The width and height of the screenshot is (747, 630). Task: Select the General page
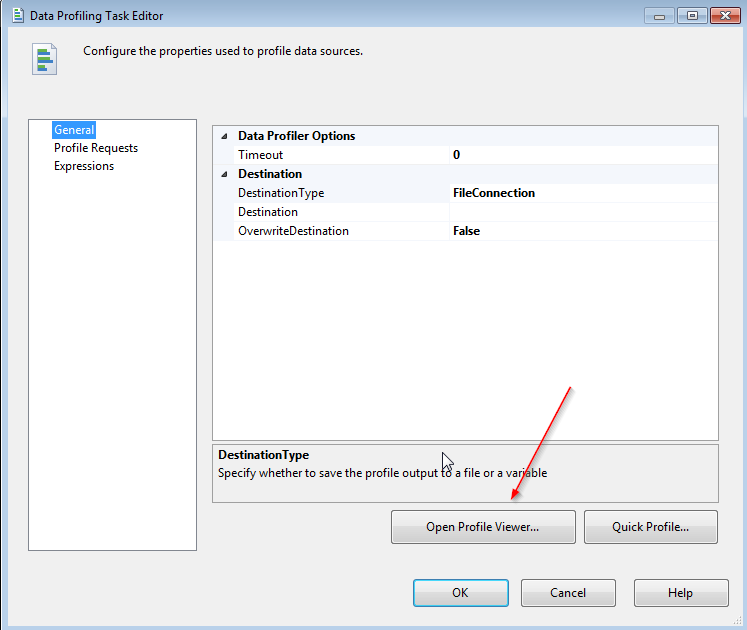[x=74, y=130]
